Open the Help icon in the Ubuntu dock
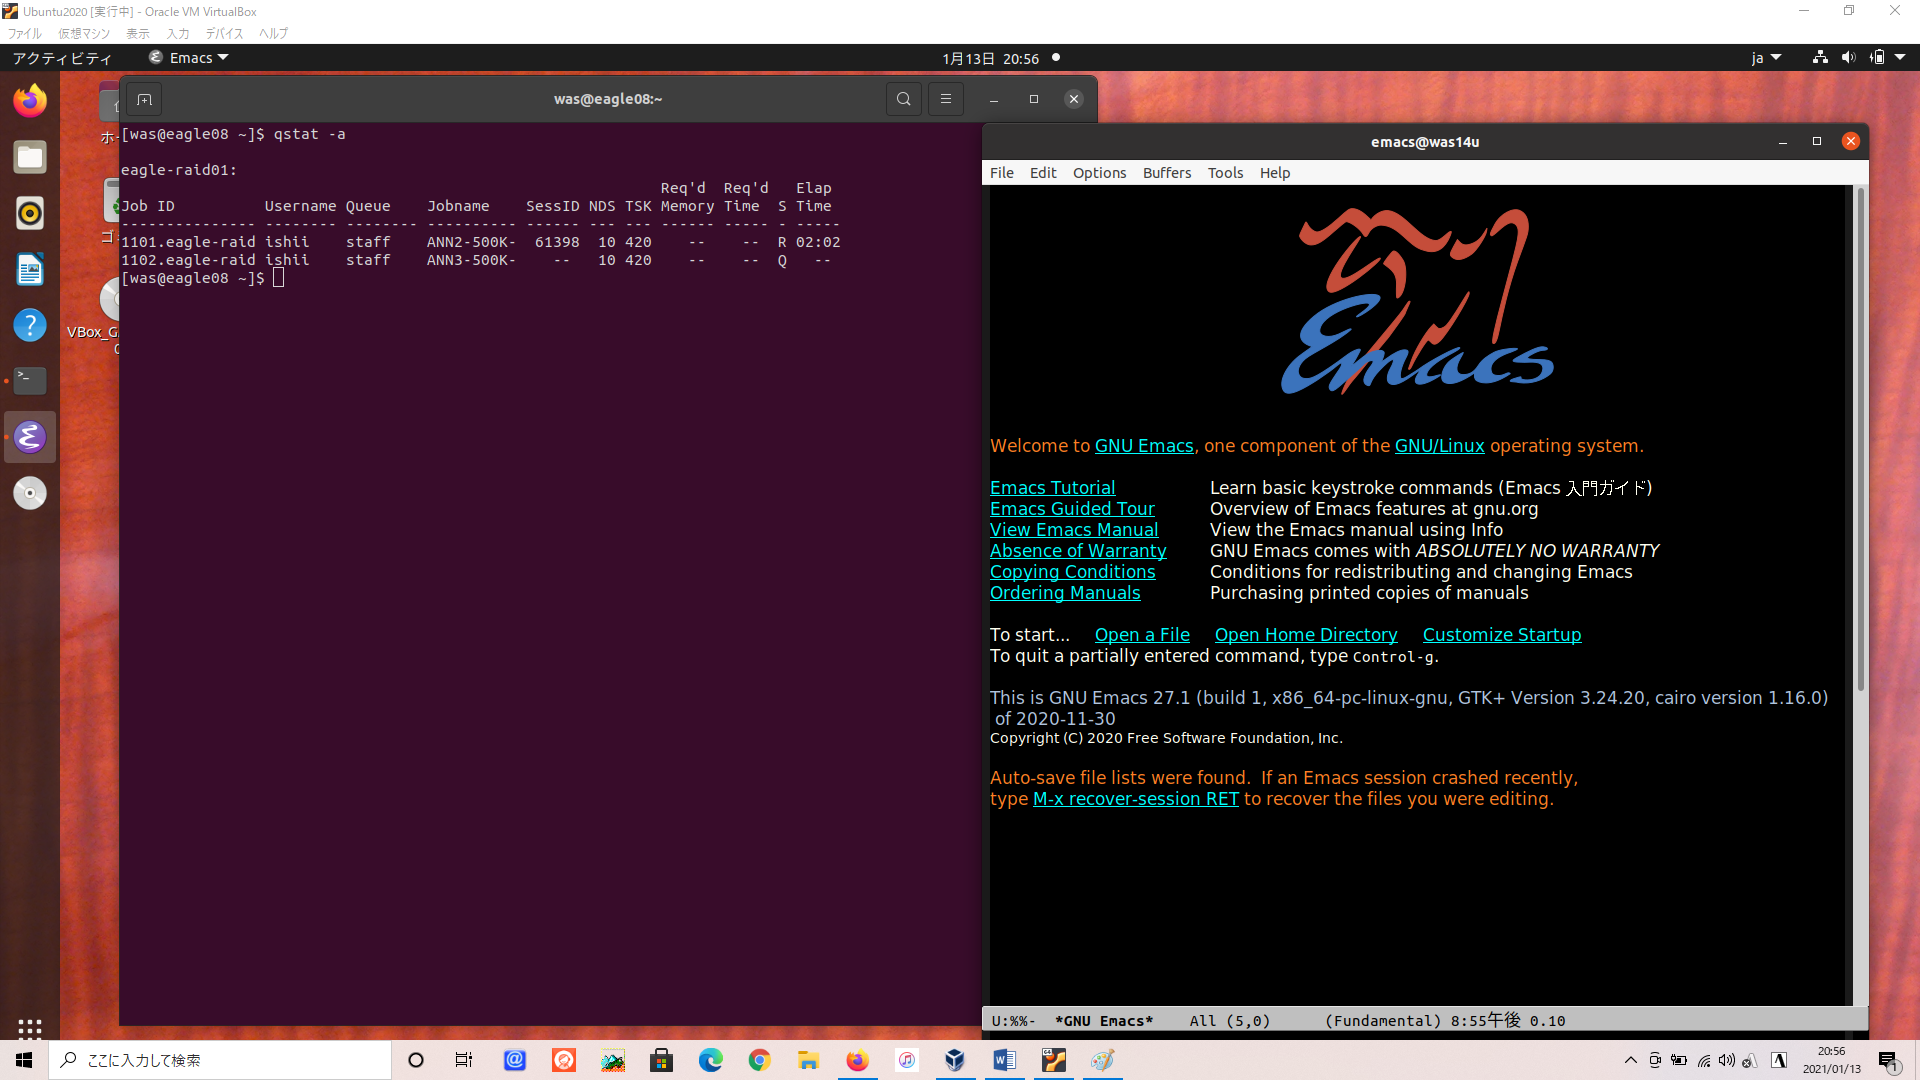 click(30, 325)
